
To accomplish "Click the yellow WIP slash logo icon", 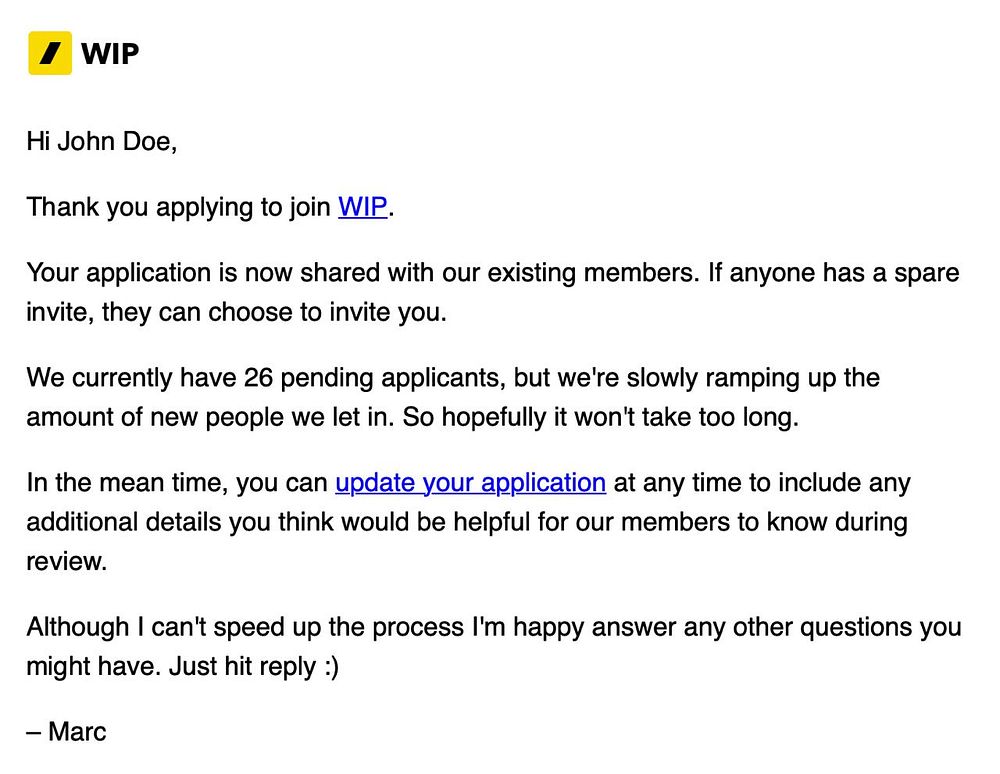I will click(50, 53).
